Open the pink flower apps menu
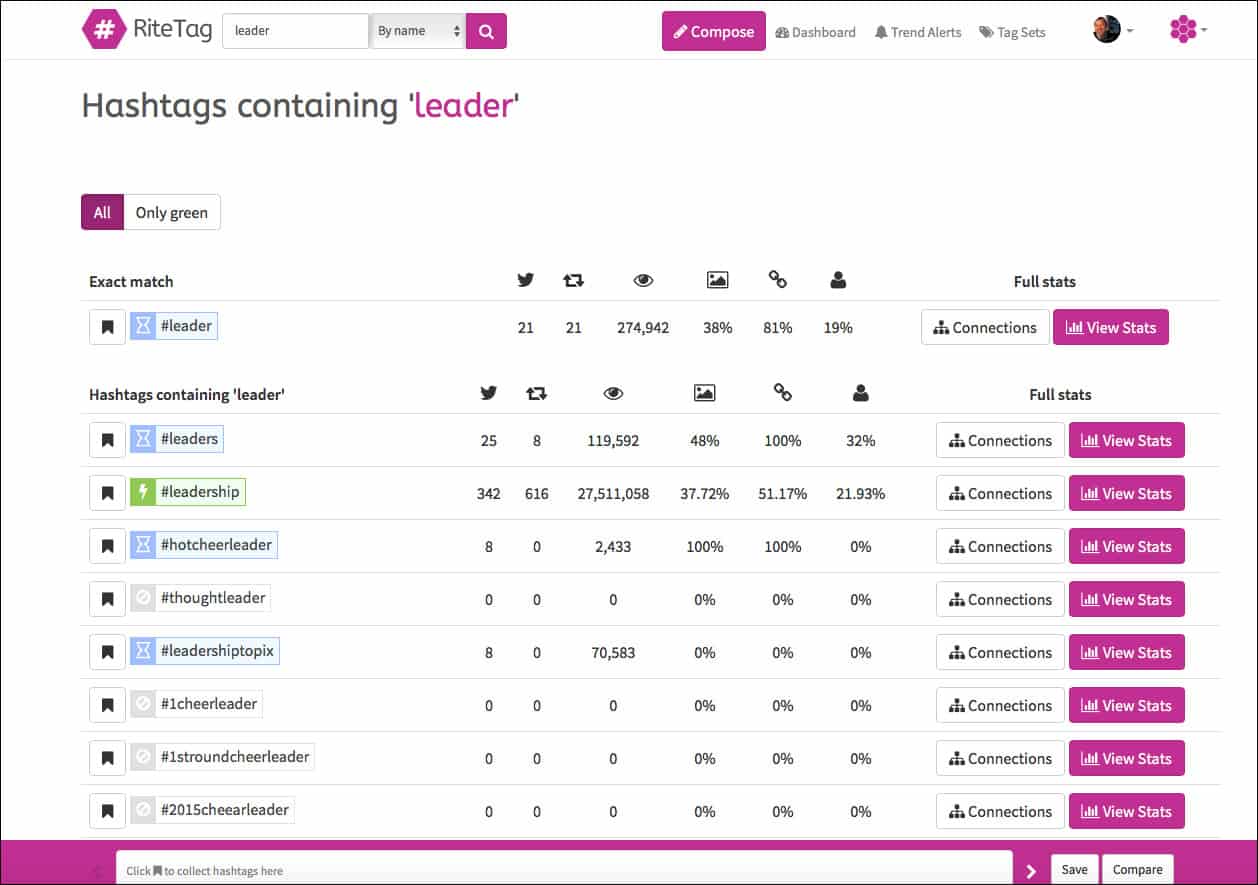This screenshot has height=885, width=1258. 1188,30
